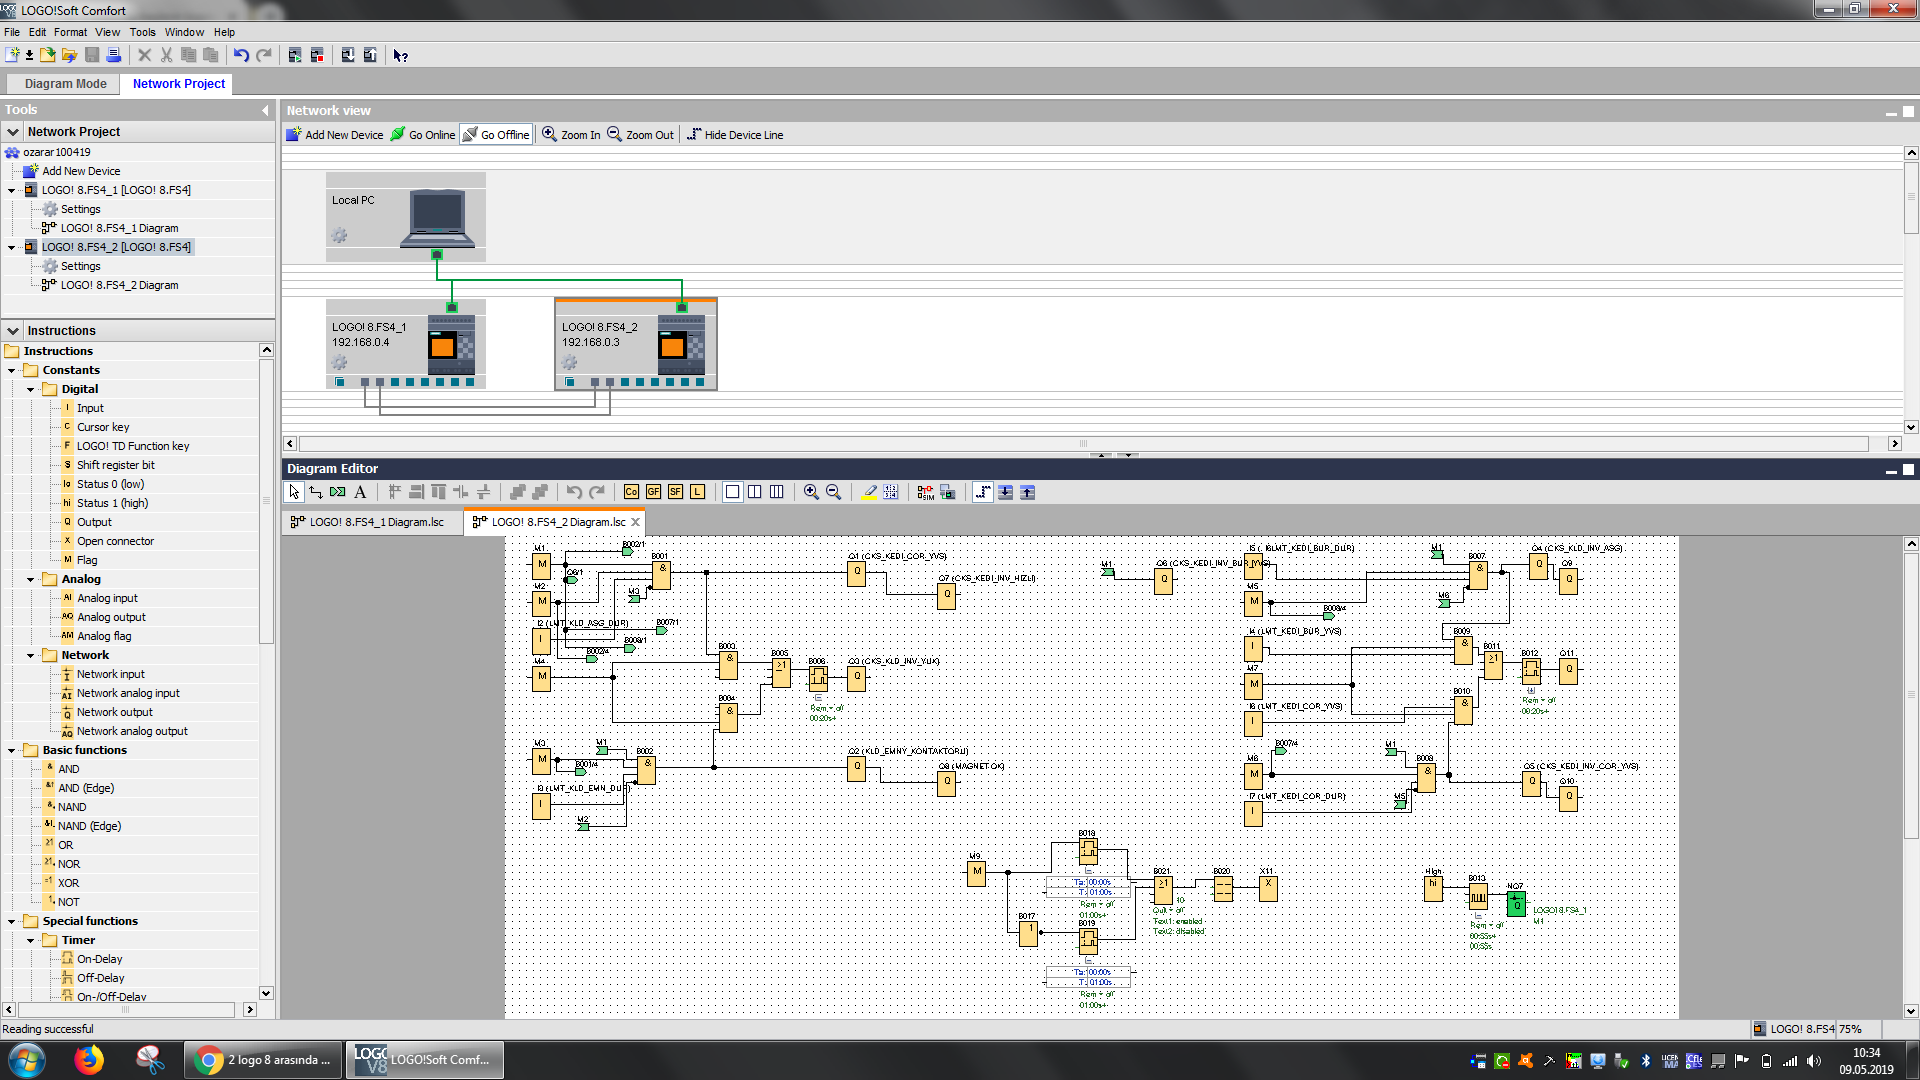The image size is (1920, 1080).
Task: Show Special Functions toolbar (SF icon)
Action: click(675, 492)
